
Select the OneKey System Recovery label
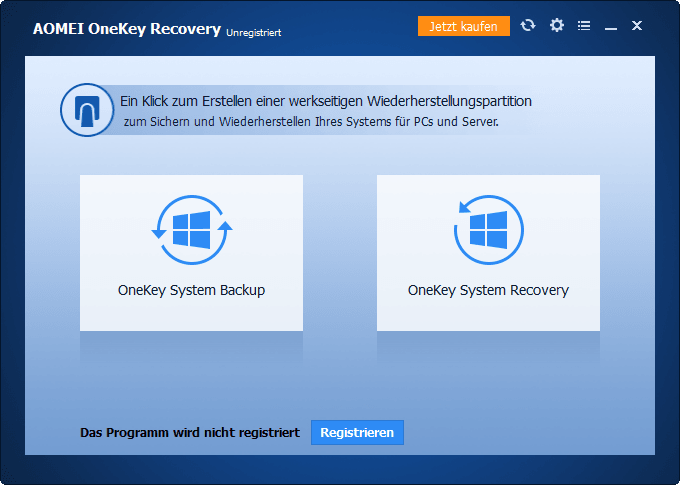[488, 290]
